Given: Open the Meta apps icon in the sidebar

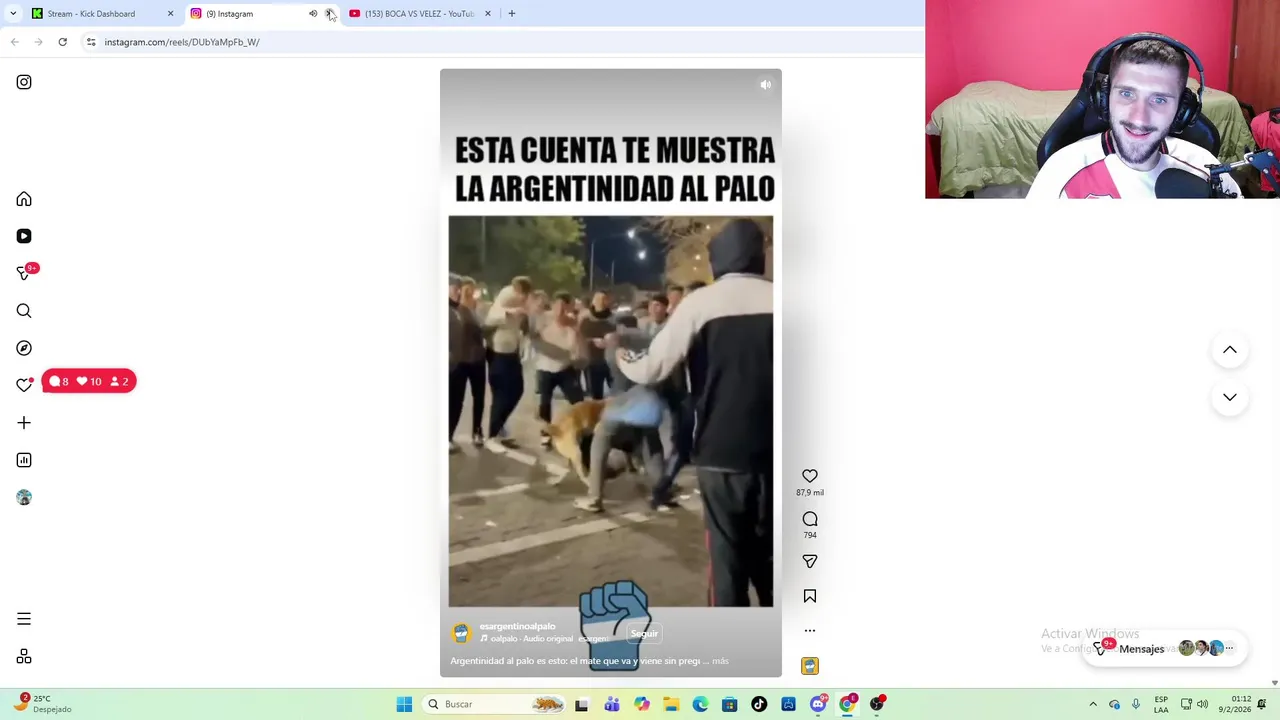Looking at the screenshot, I should [x=24, y=657].
